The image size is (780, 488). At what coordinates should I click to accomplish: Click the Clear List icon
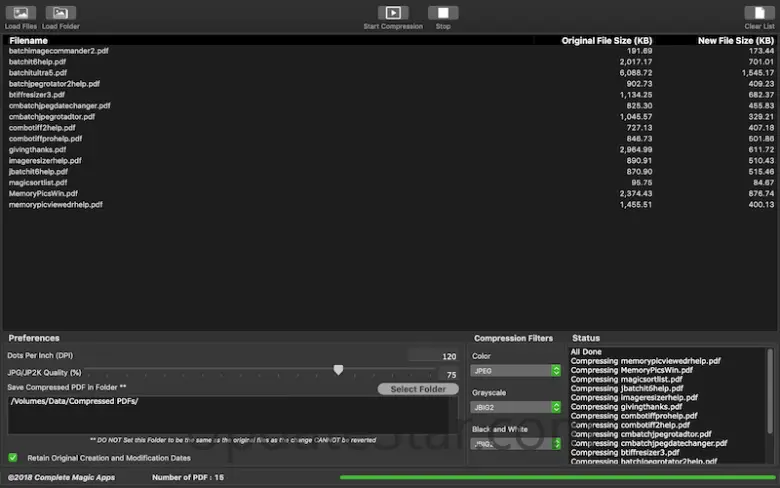759,13
